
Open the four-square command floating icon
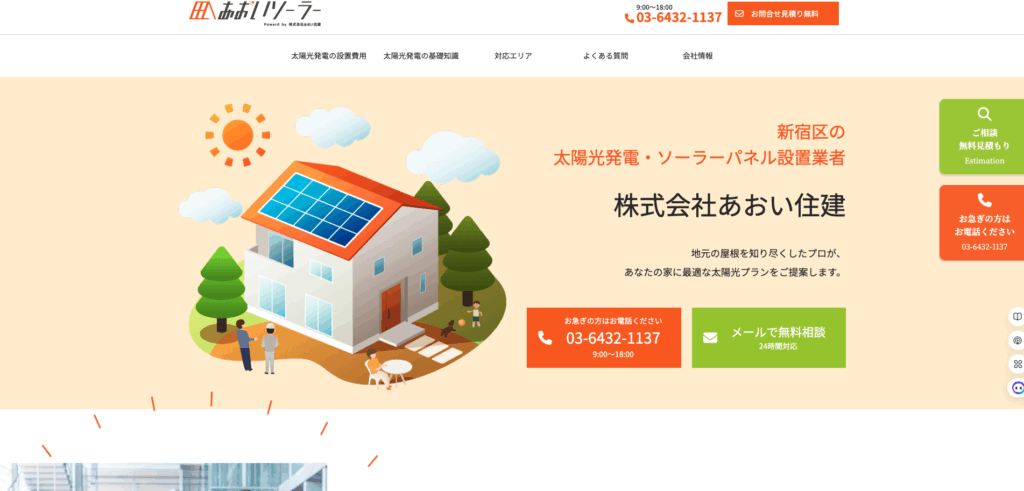pos(1017,364)
